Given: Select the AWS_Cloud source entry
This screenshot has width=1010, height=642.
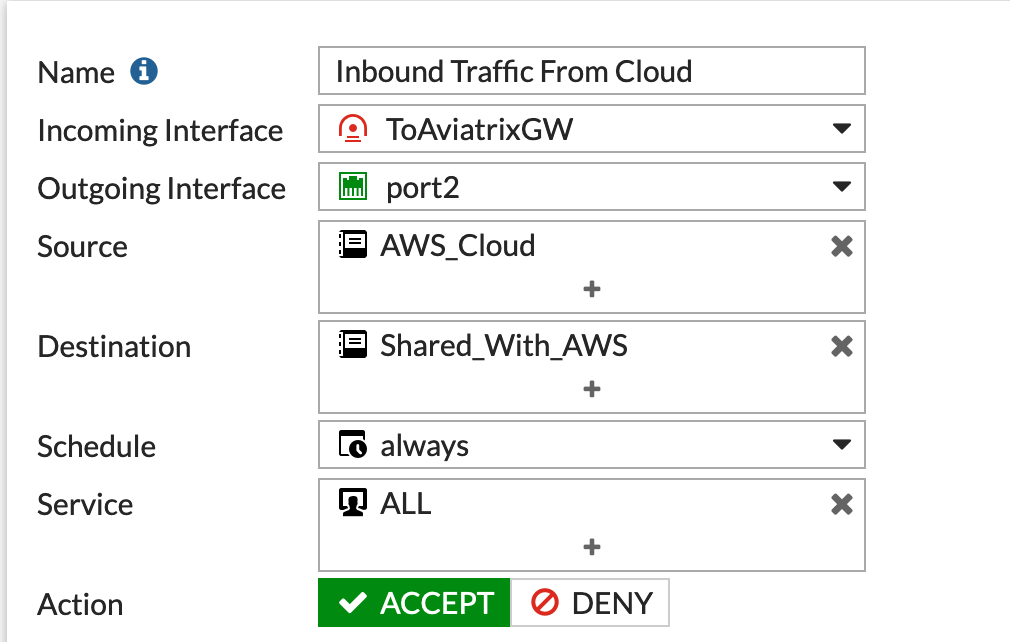Looking at the screenshot, I should pyautogui.click(x=458, y=246).
